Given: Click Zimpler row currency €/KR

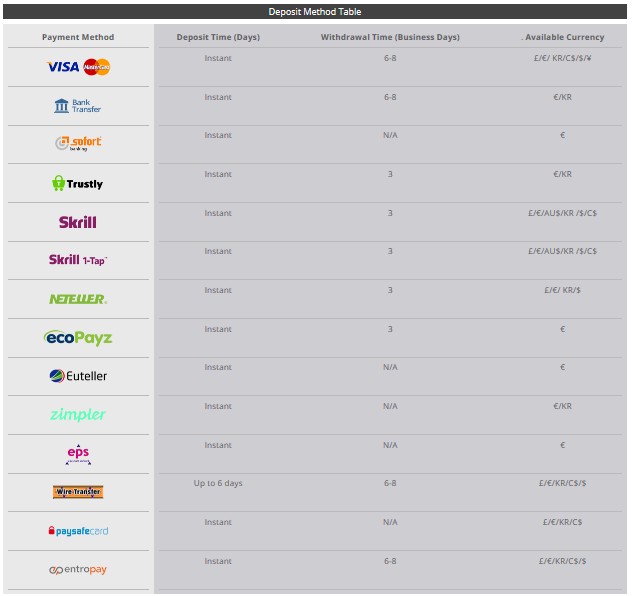Looking at the screenshot, I should coord(563,406).
